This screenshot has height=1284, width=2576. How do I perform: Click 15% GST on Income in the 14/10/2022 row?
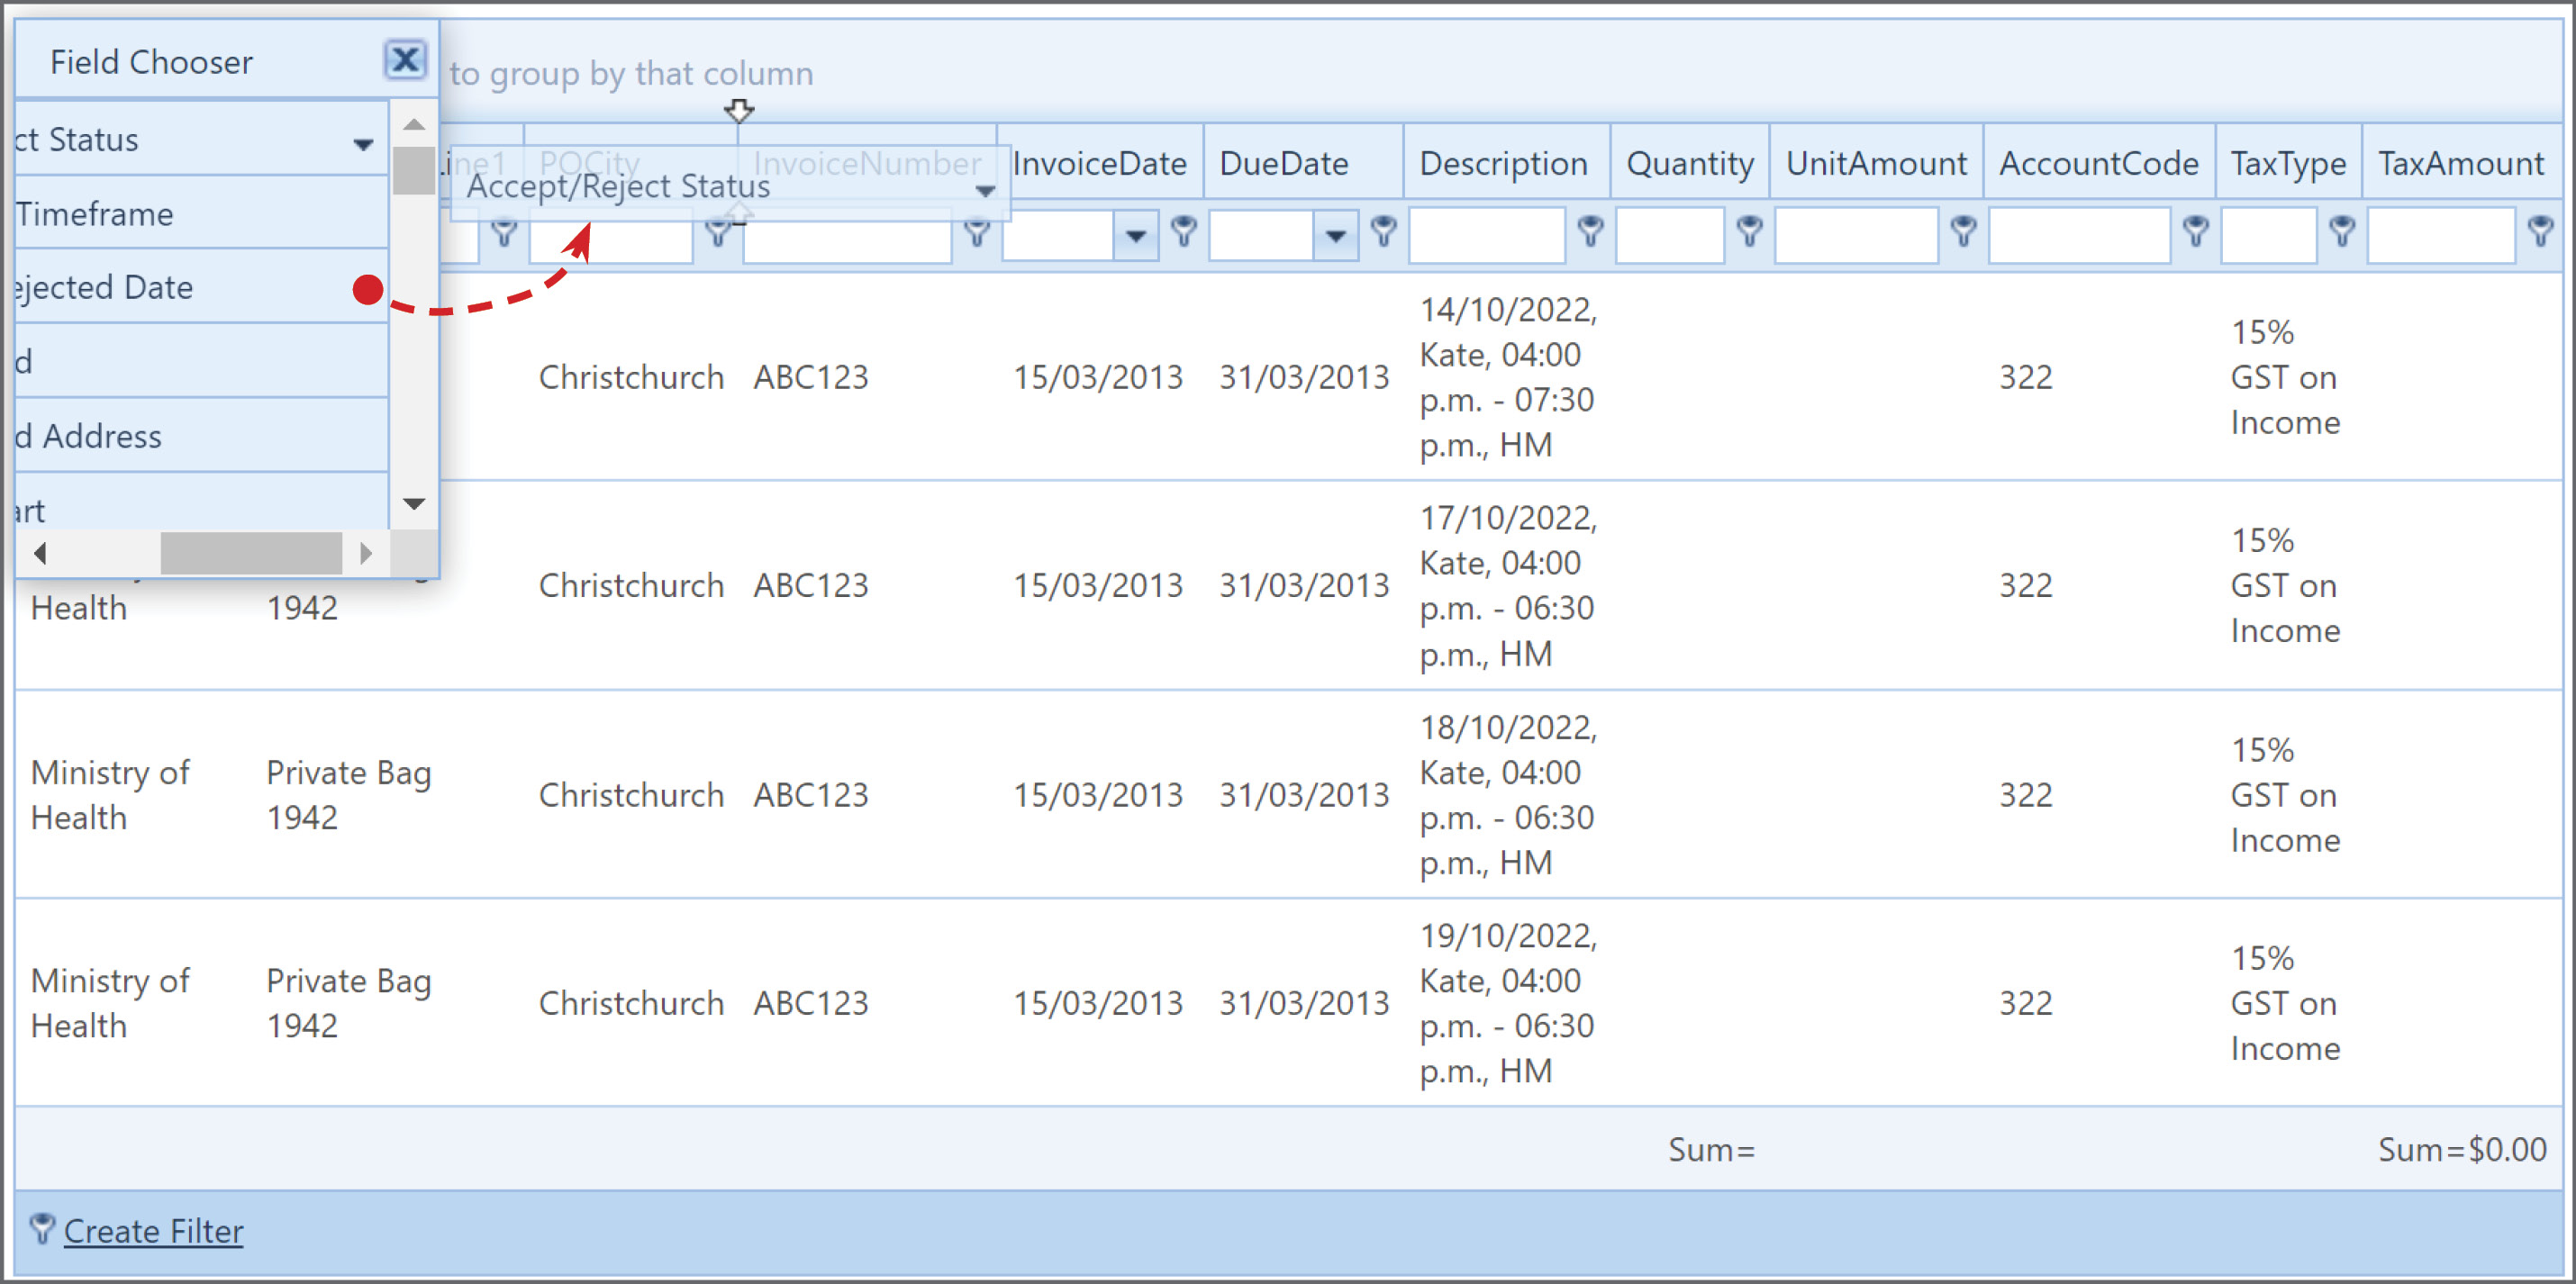2285,377
